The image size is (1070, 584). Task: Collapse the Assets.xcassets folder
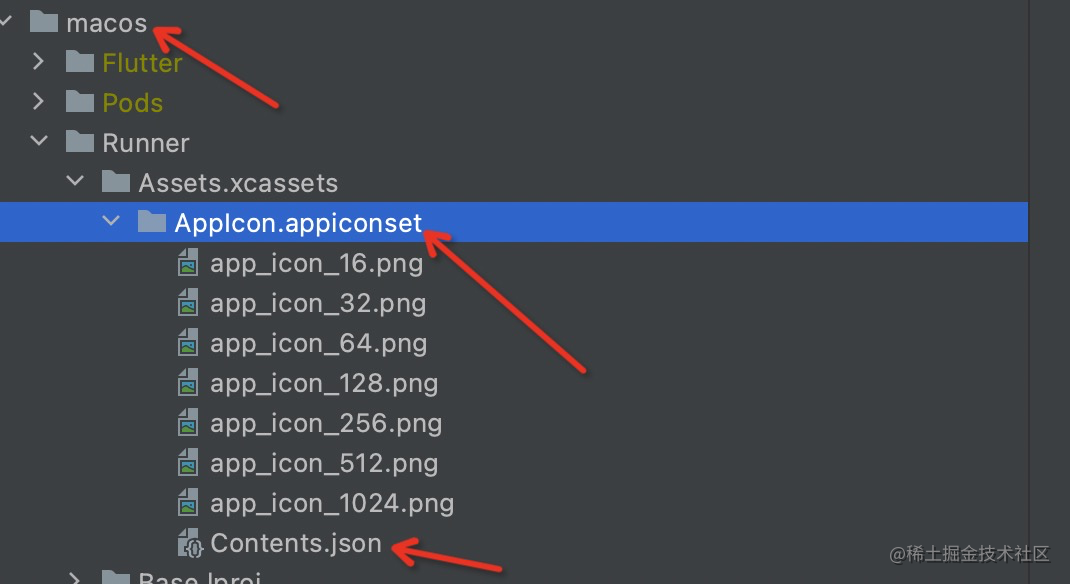tap(74, 182)
